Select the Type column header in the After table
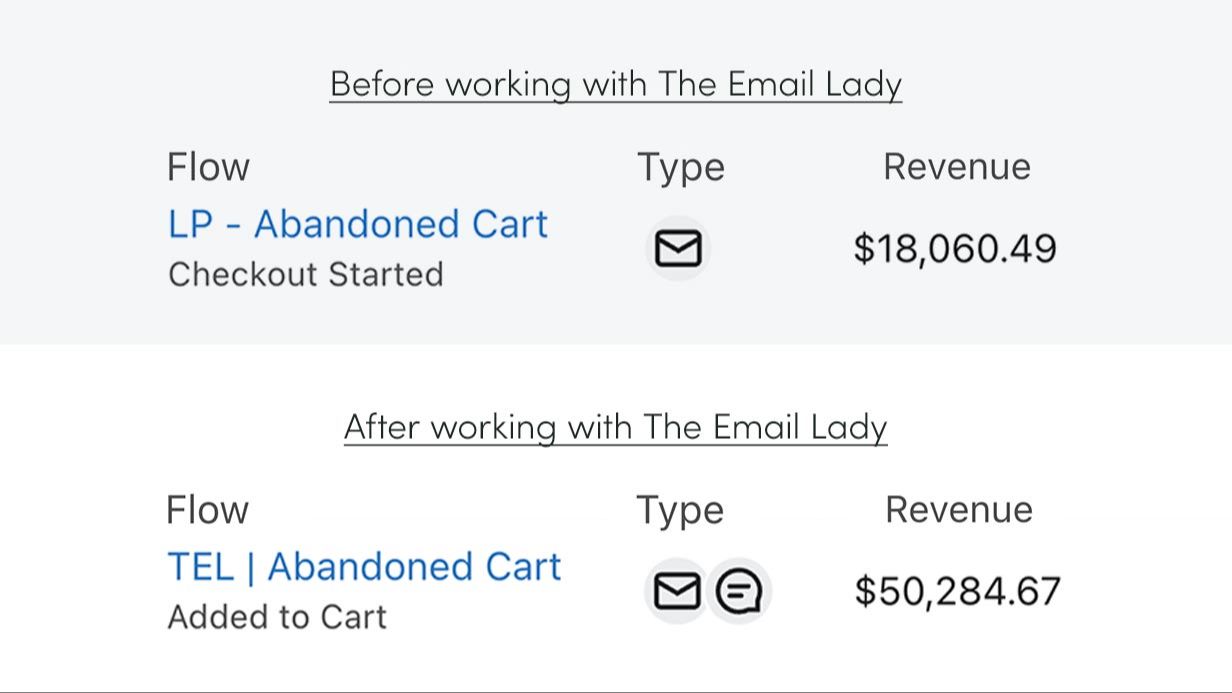The width and height of the screenshot is (1232, 693). [x=680, y=510]
